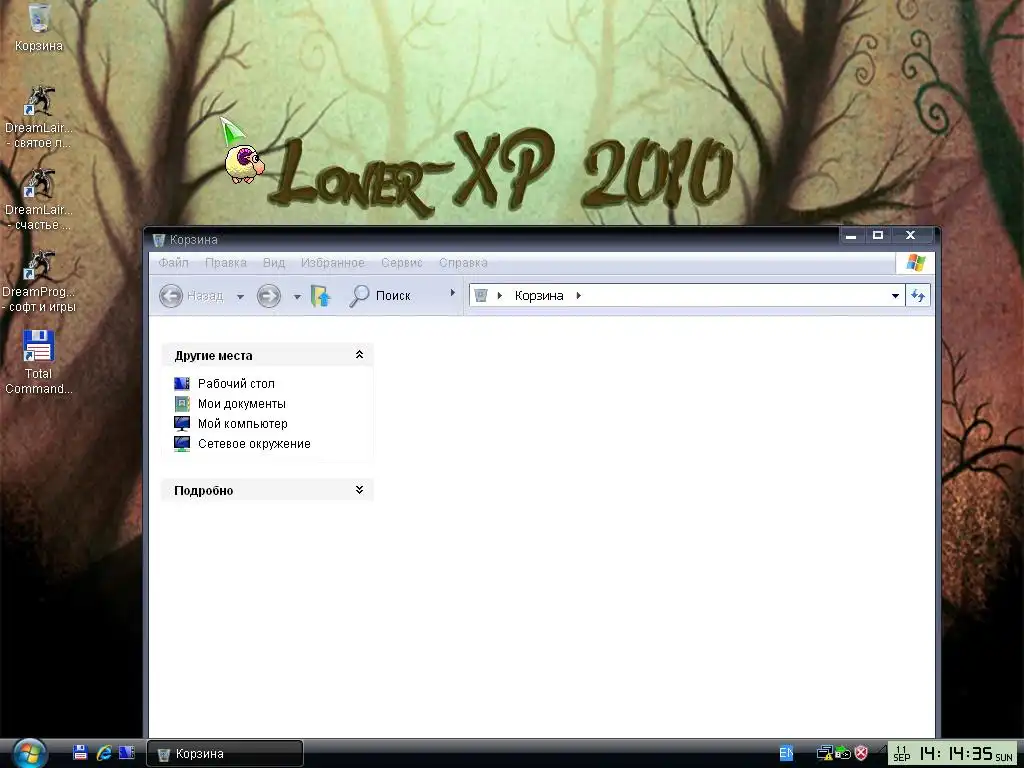Click the safely remove hardware tray icon

(842, 754)
